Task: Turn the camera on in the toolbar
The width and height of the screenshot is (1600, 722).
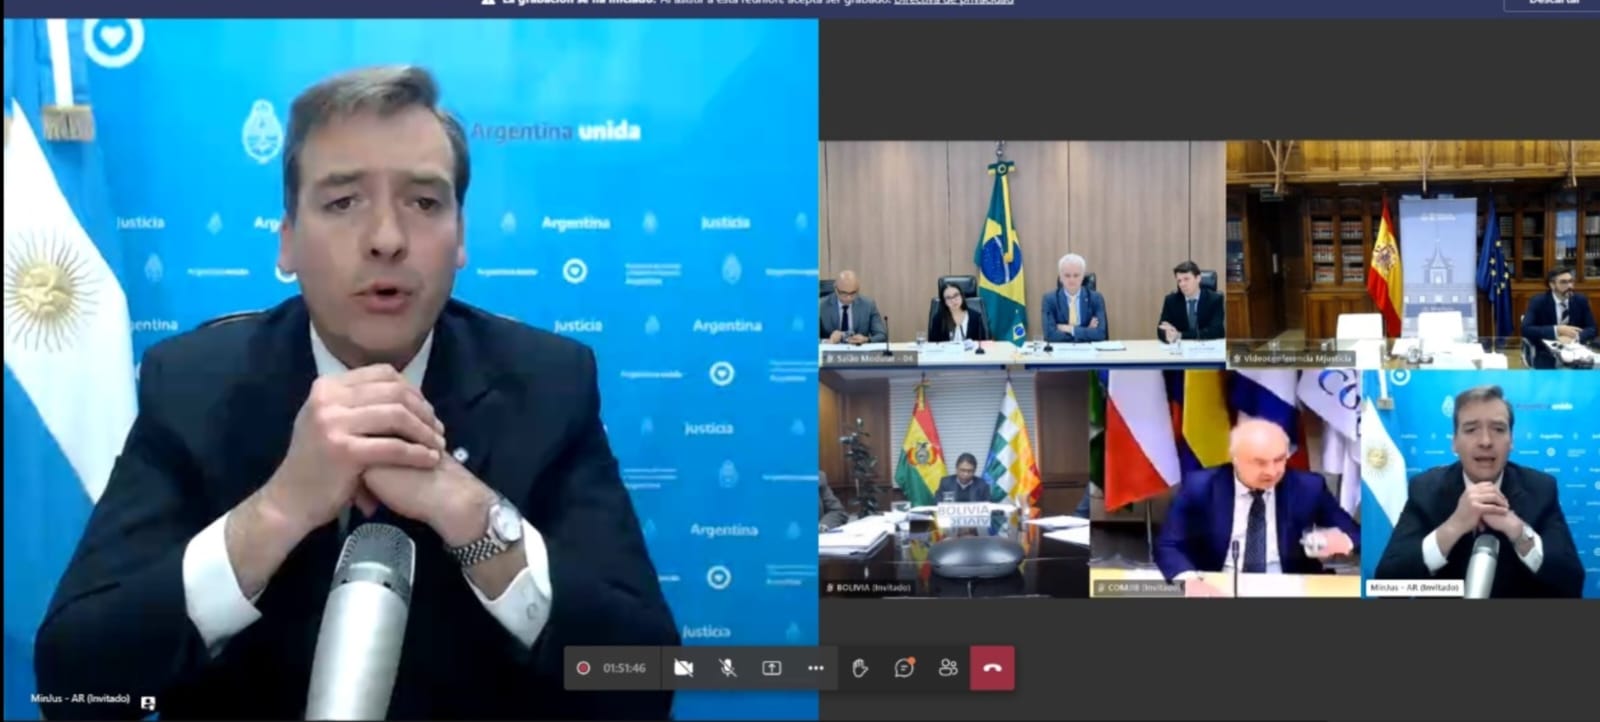Action: 683,668
